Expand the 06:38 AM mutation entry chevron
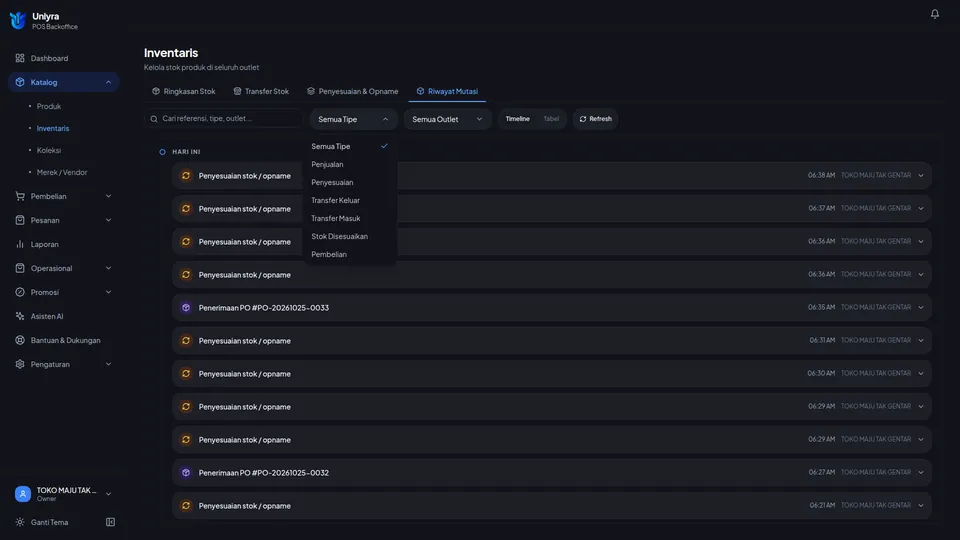The width and height of the screenshot is (960, 540). 920,176
